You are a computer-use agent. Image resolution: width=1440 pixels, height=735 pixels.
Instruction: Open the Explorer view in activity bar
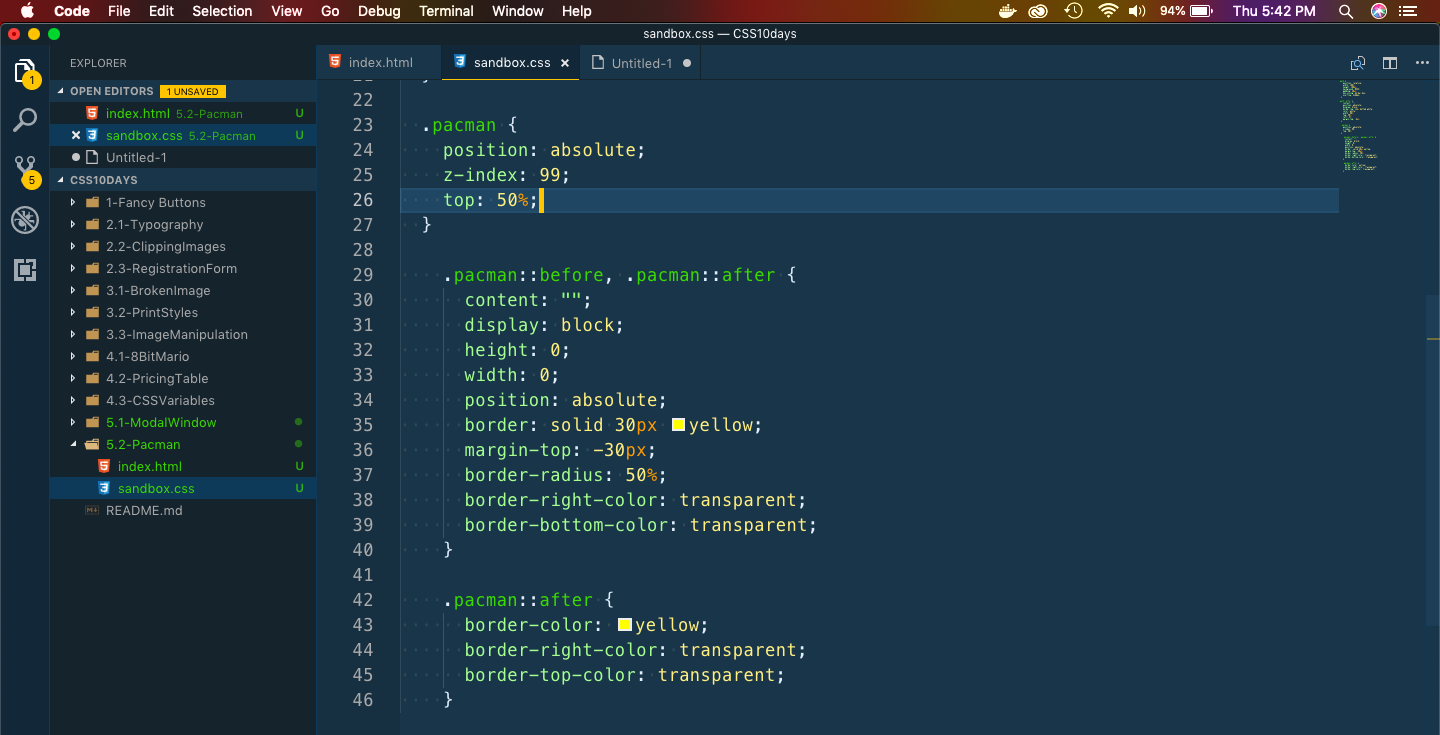(25, 72)
